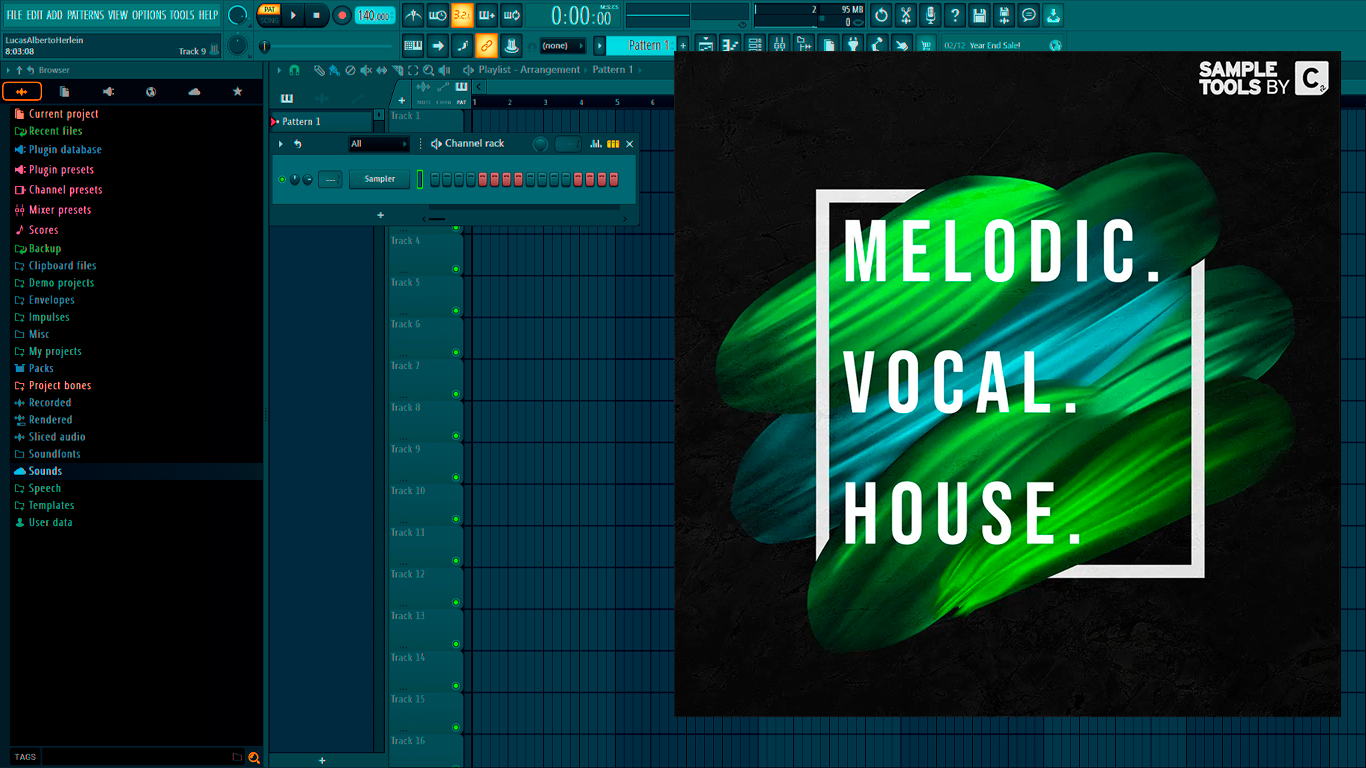1366x768 pixels.
Task: Click the Play button in transport
Action: point(293,15)
